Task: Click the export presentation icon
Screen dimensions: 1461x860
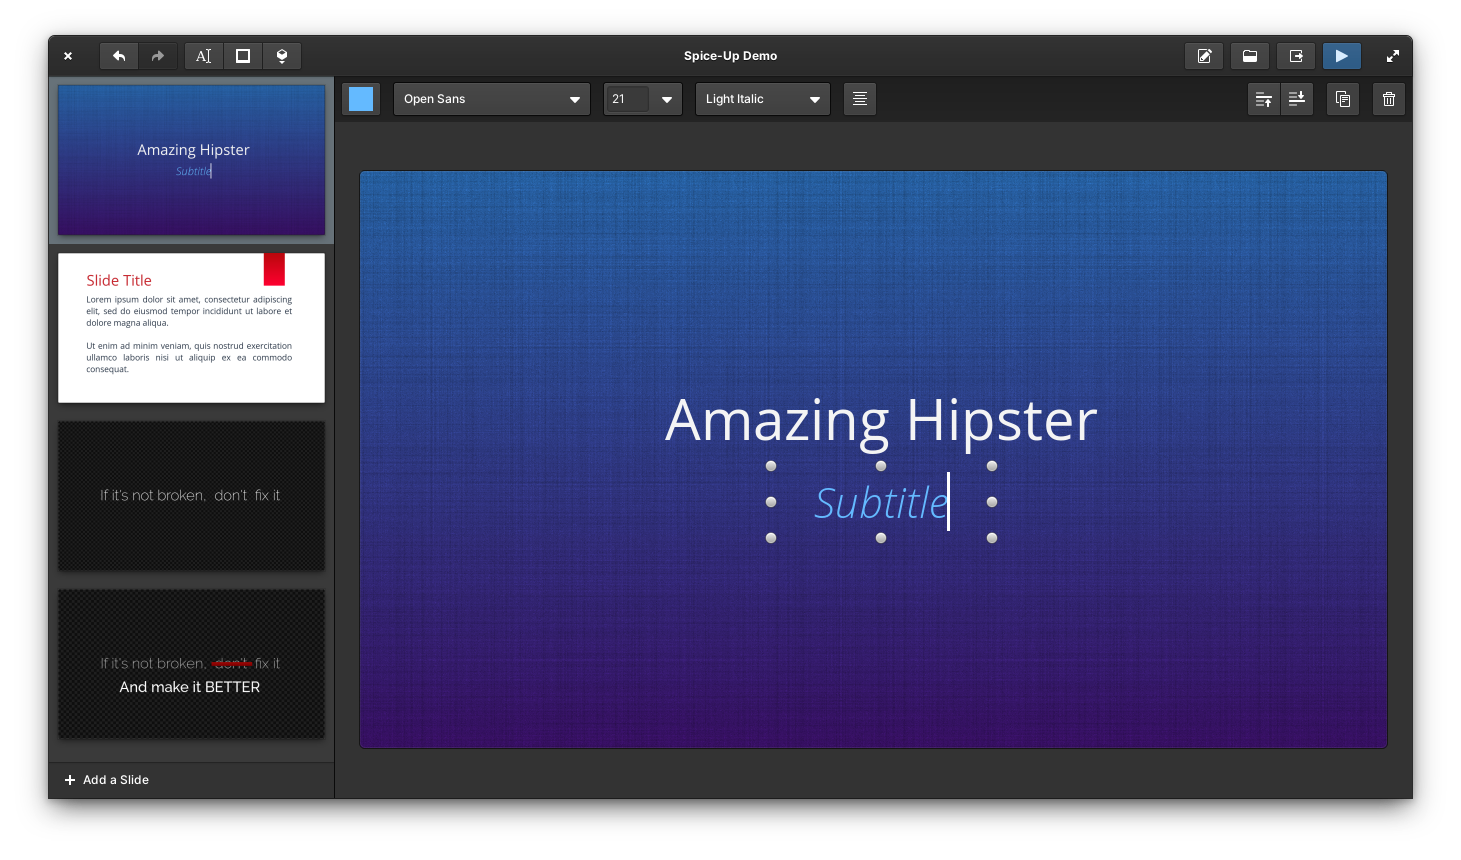Action: 1296,56
